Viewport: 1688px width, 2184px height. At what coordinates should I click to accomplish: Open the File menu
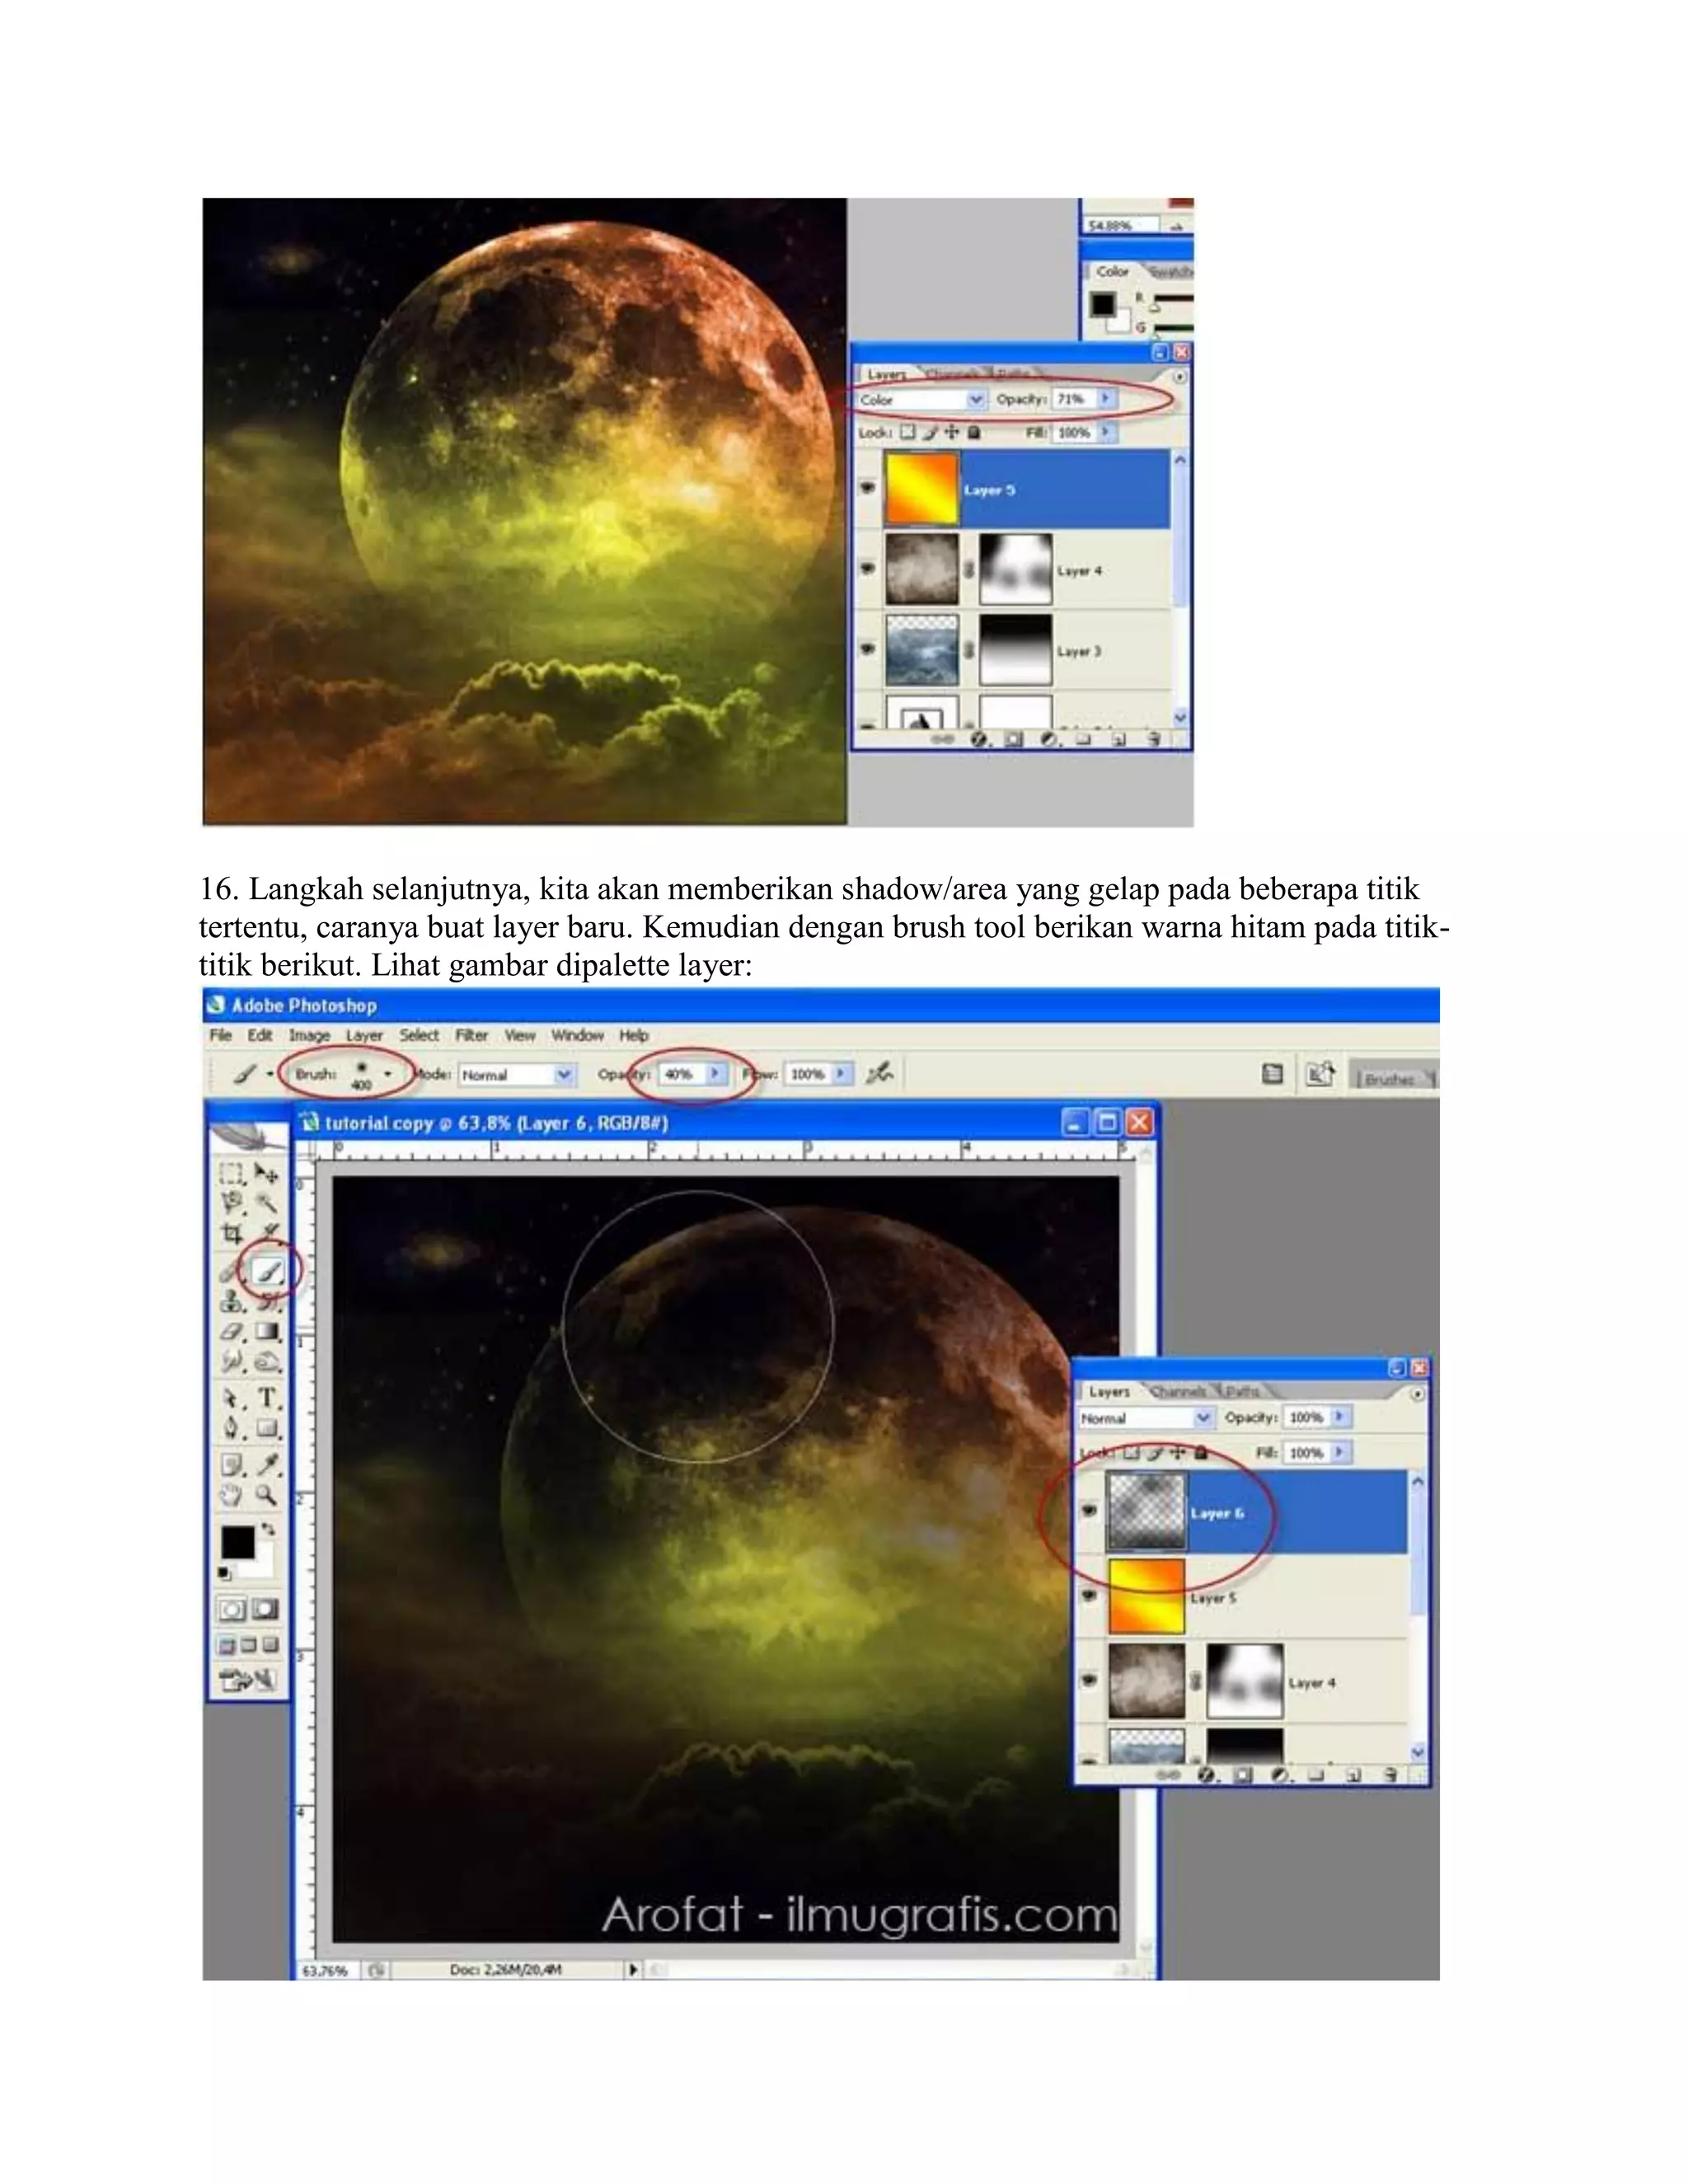tap(220, 1035)
